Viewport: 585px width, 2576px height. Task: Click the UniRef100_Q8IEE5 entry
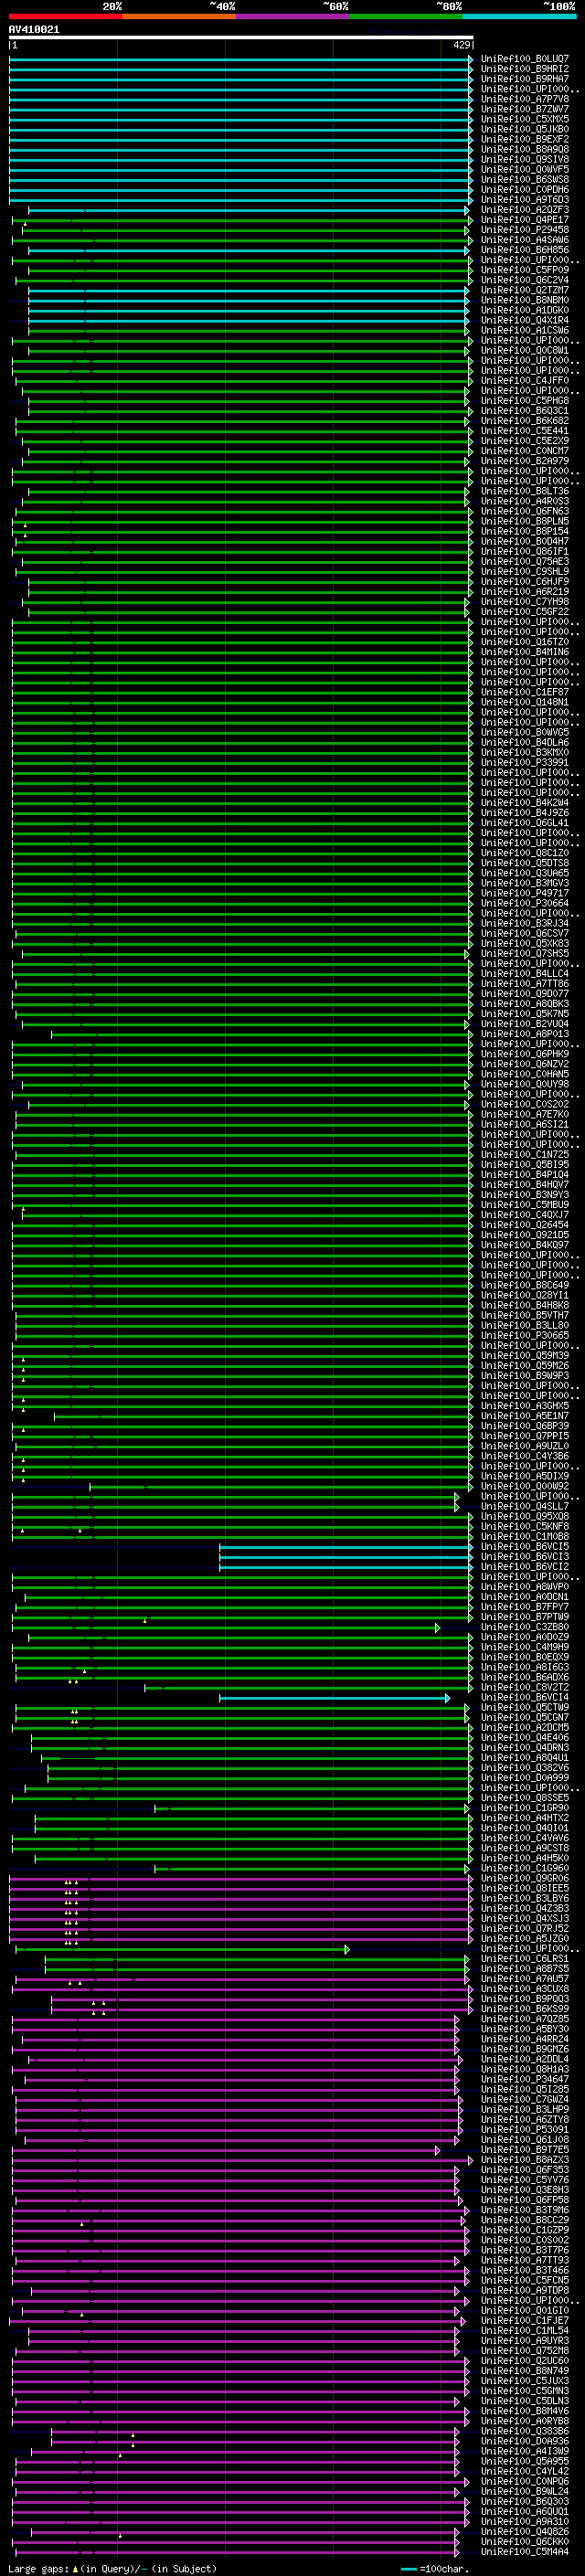point(525,1888)
